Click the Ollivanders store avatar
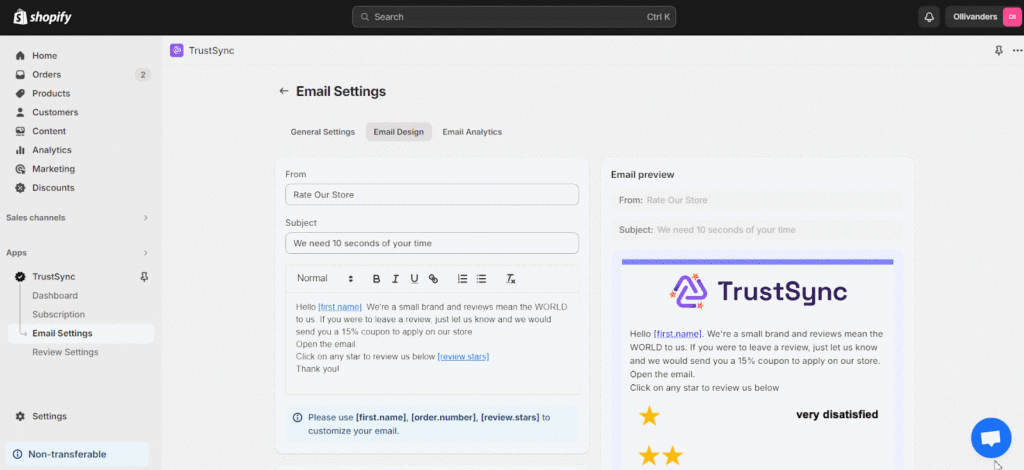This screenshot has width=1024, height=470. click(1012, 17)
